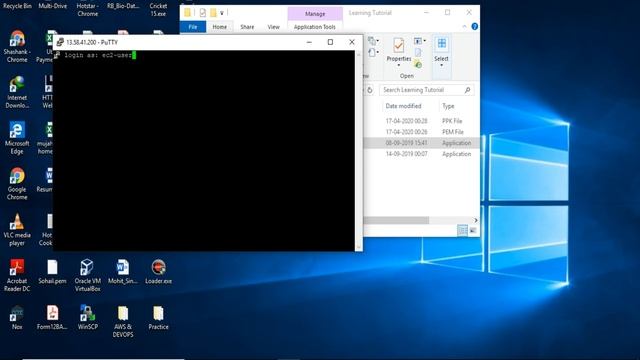Screen dimensions: 640x360
Task: Expand the Open button dropdown arrow
Action: (x=424, y=41)
